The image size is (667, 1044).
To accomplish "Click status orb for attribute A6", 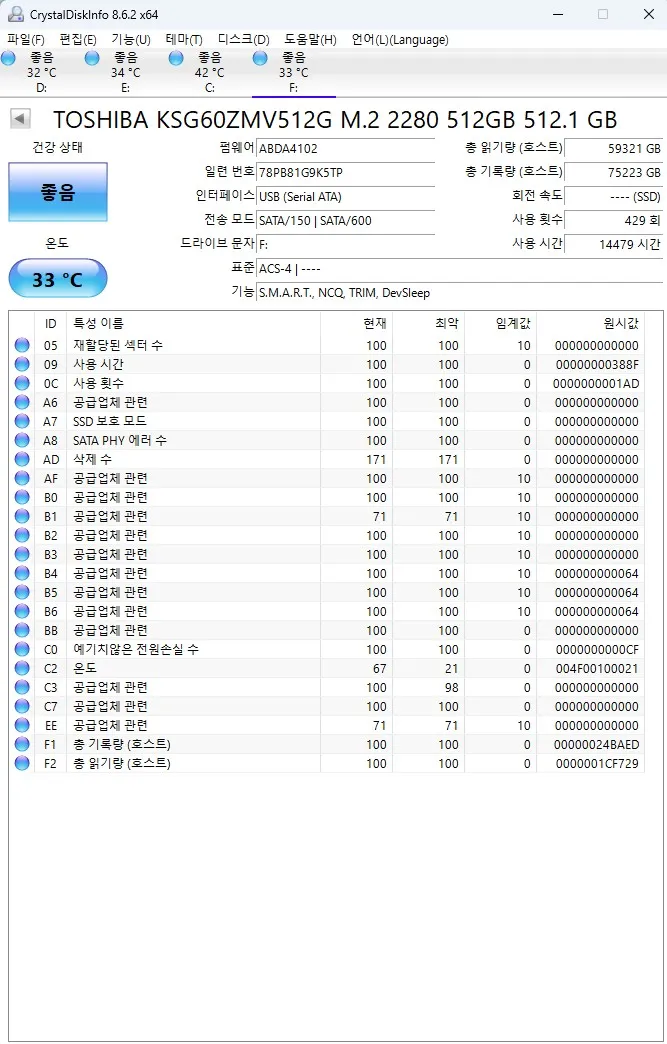I will (22, 402).
